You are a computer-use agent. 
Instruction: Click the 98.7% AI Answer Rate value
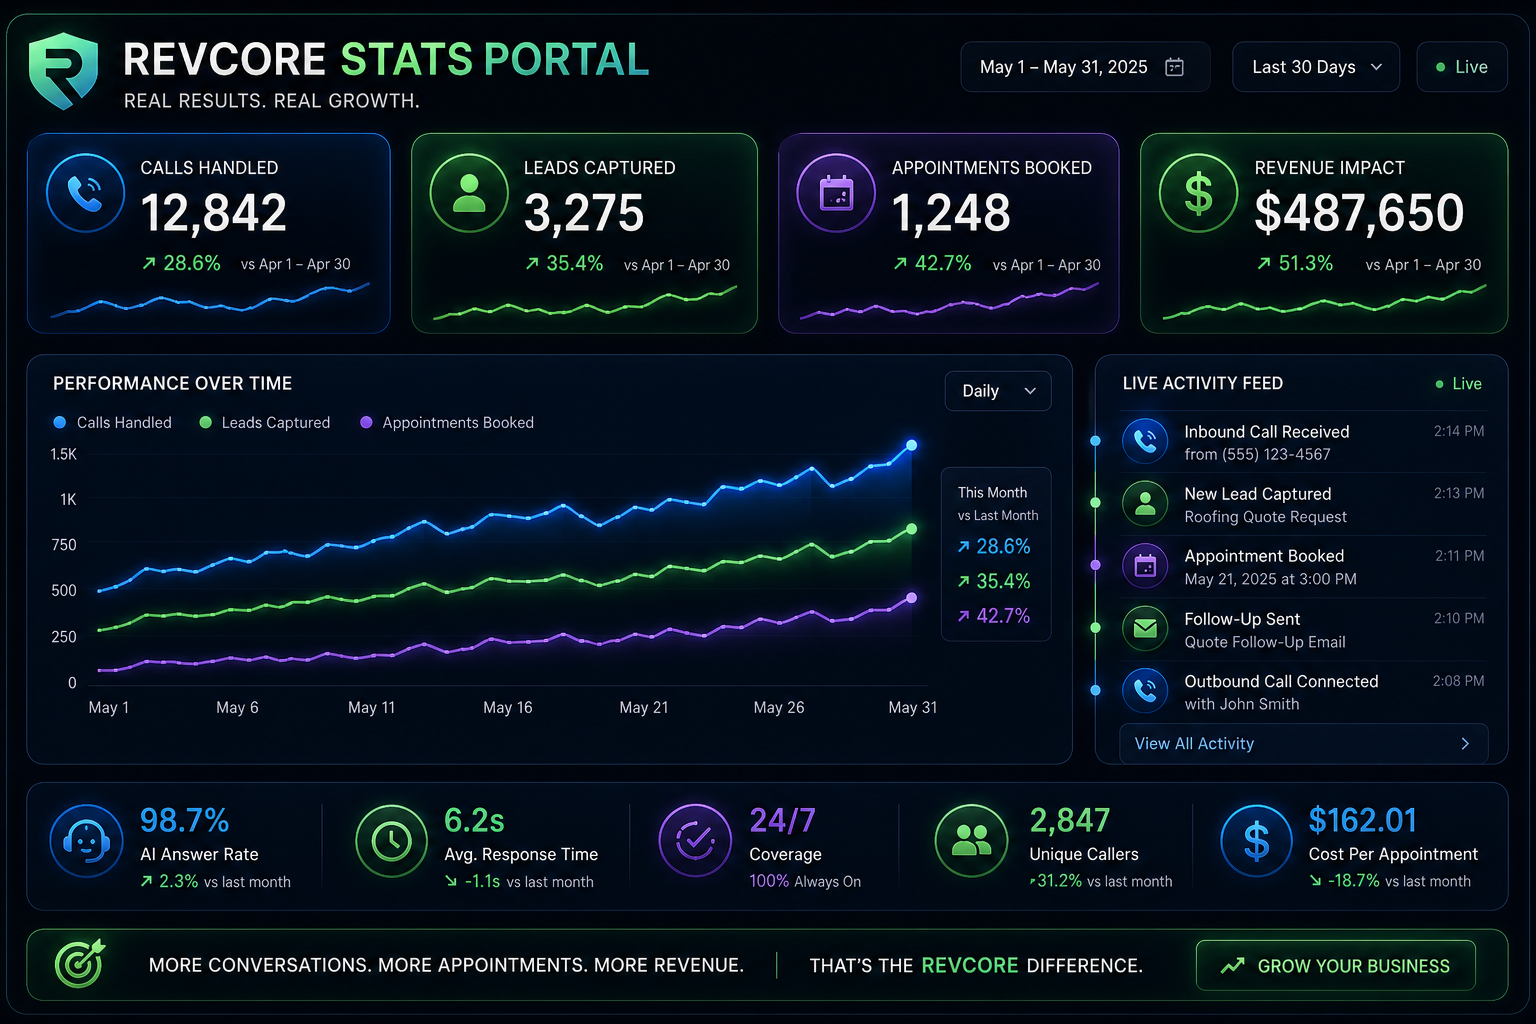184,821
